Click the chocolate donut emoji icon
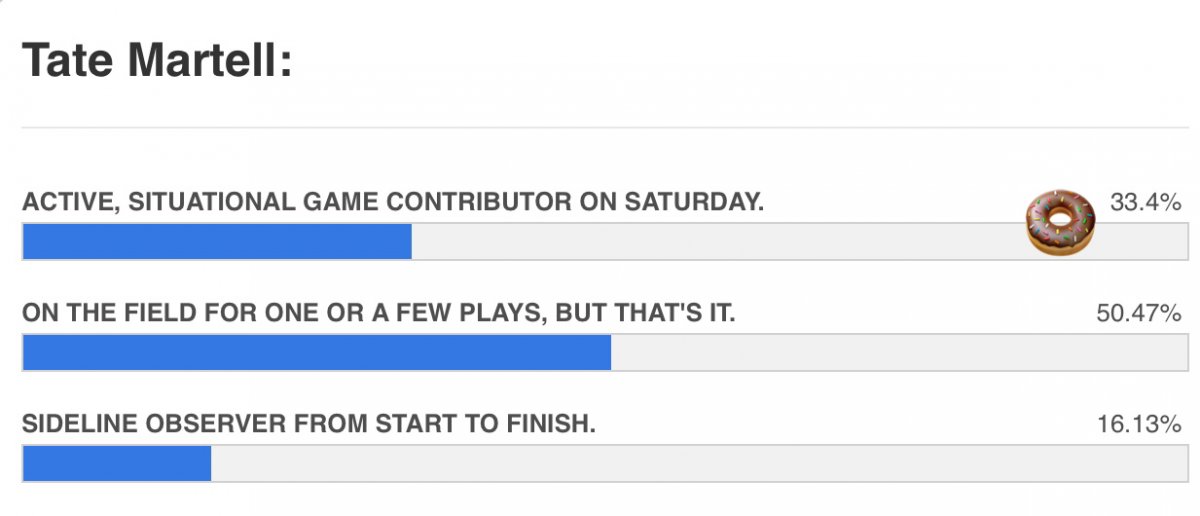The width and height of the screenshot is (1200, 516). (1061, 221)
